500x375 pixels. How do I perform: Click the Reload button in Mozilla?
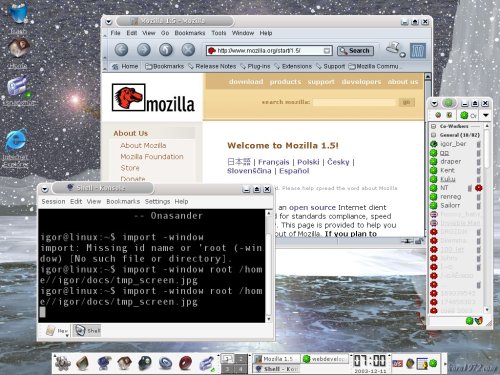166,50
